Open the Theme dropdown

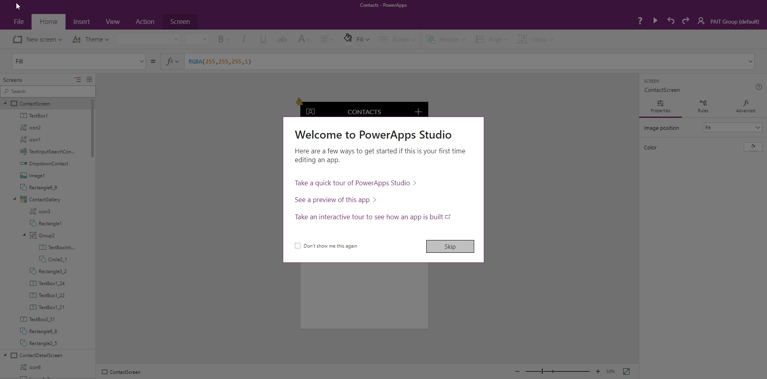(91, 40)
